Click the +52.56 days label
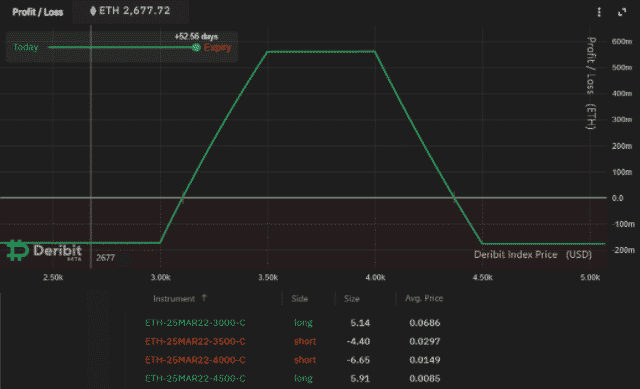The width and height of the screenshot is (640, 389). click(196, 36)
